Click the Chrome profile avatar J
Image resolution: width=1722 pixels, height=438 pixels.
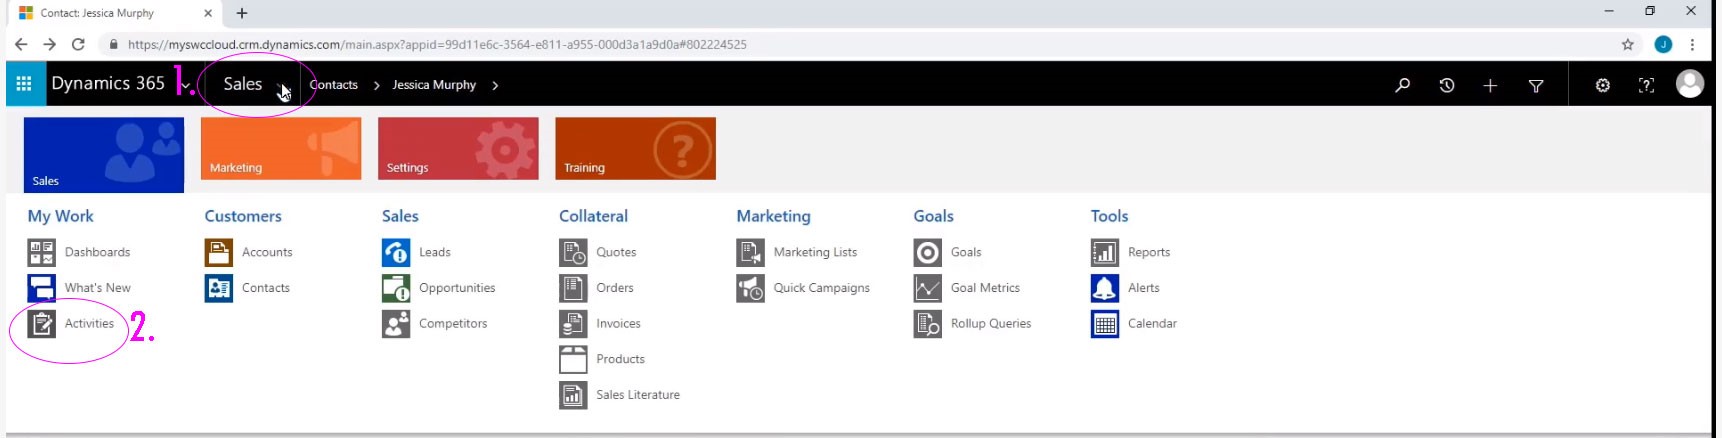(1663, 44)
